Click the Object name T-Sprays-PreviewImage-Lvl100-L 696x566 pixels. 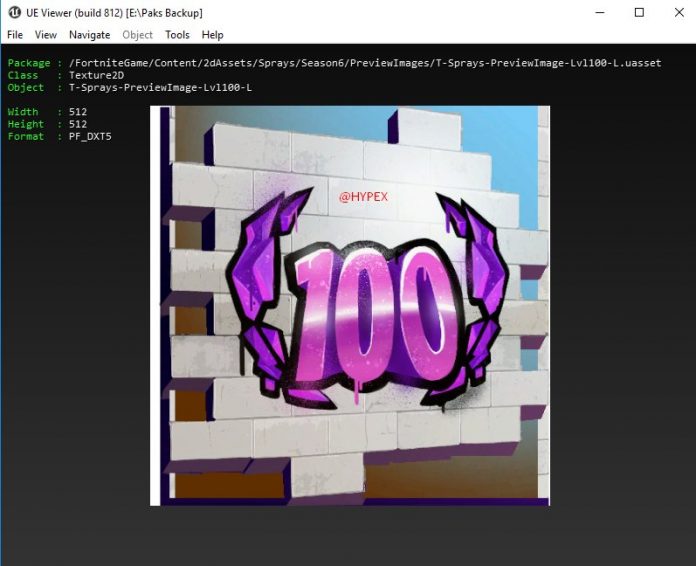click(160, 87)
